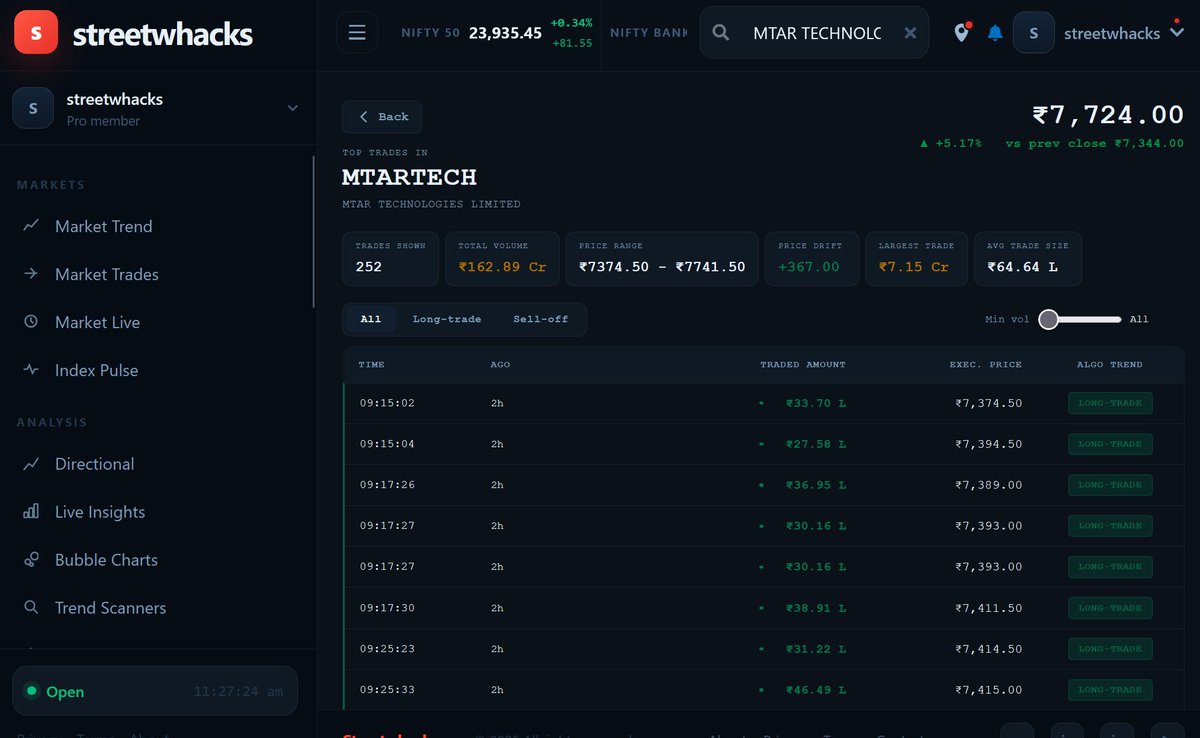Open Bubble Charts page
Viewport: 1200px width, 738px height.
(x=106, y=561)
